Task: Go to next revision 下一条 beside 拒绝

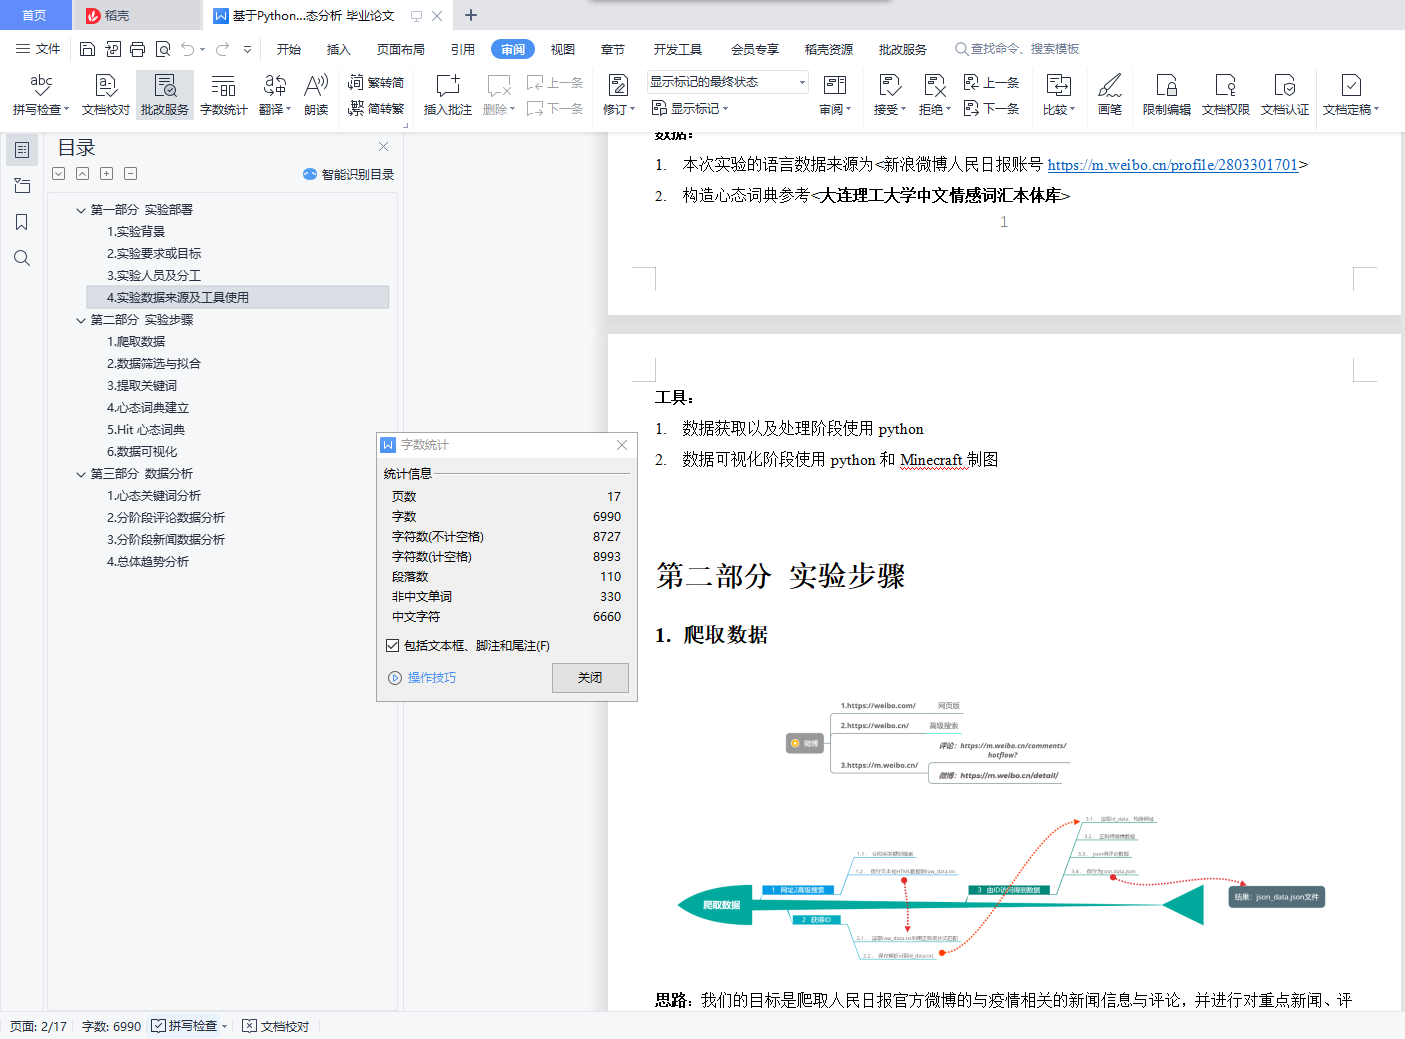Action: point(992,109)
